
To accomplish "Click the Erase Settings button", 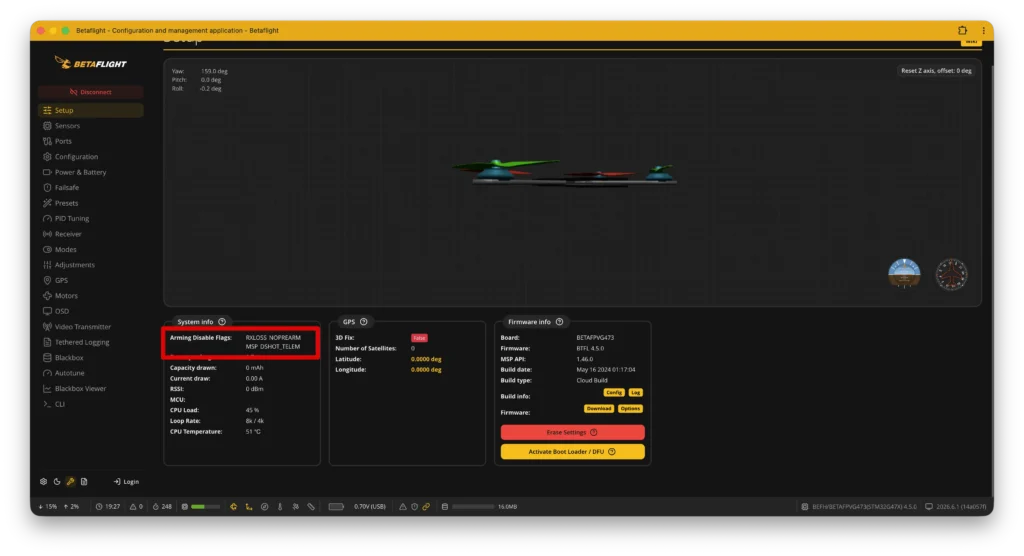I will tap(573, 433).
